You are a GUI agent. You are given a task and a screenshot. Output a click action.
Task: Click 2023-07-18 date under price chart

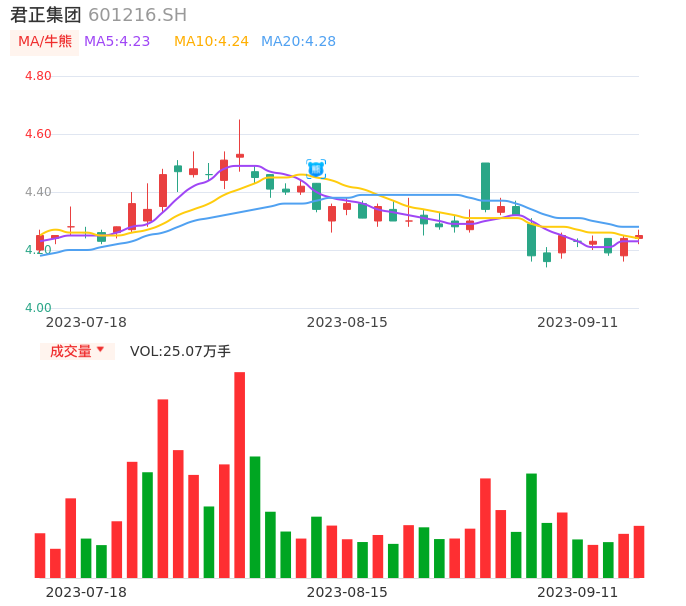(86, 322)
